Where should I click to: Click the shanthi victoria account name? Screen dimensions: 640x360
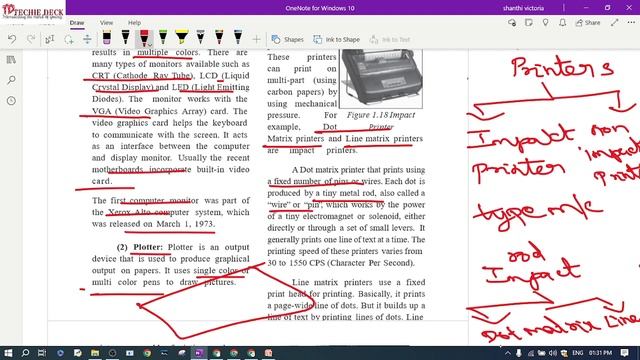523,8
